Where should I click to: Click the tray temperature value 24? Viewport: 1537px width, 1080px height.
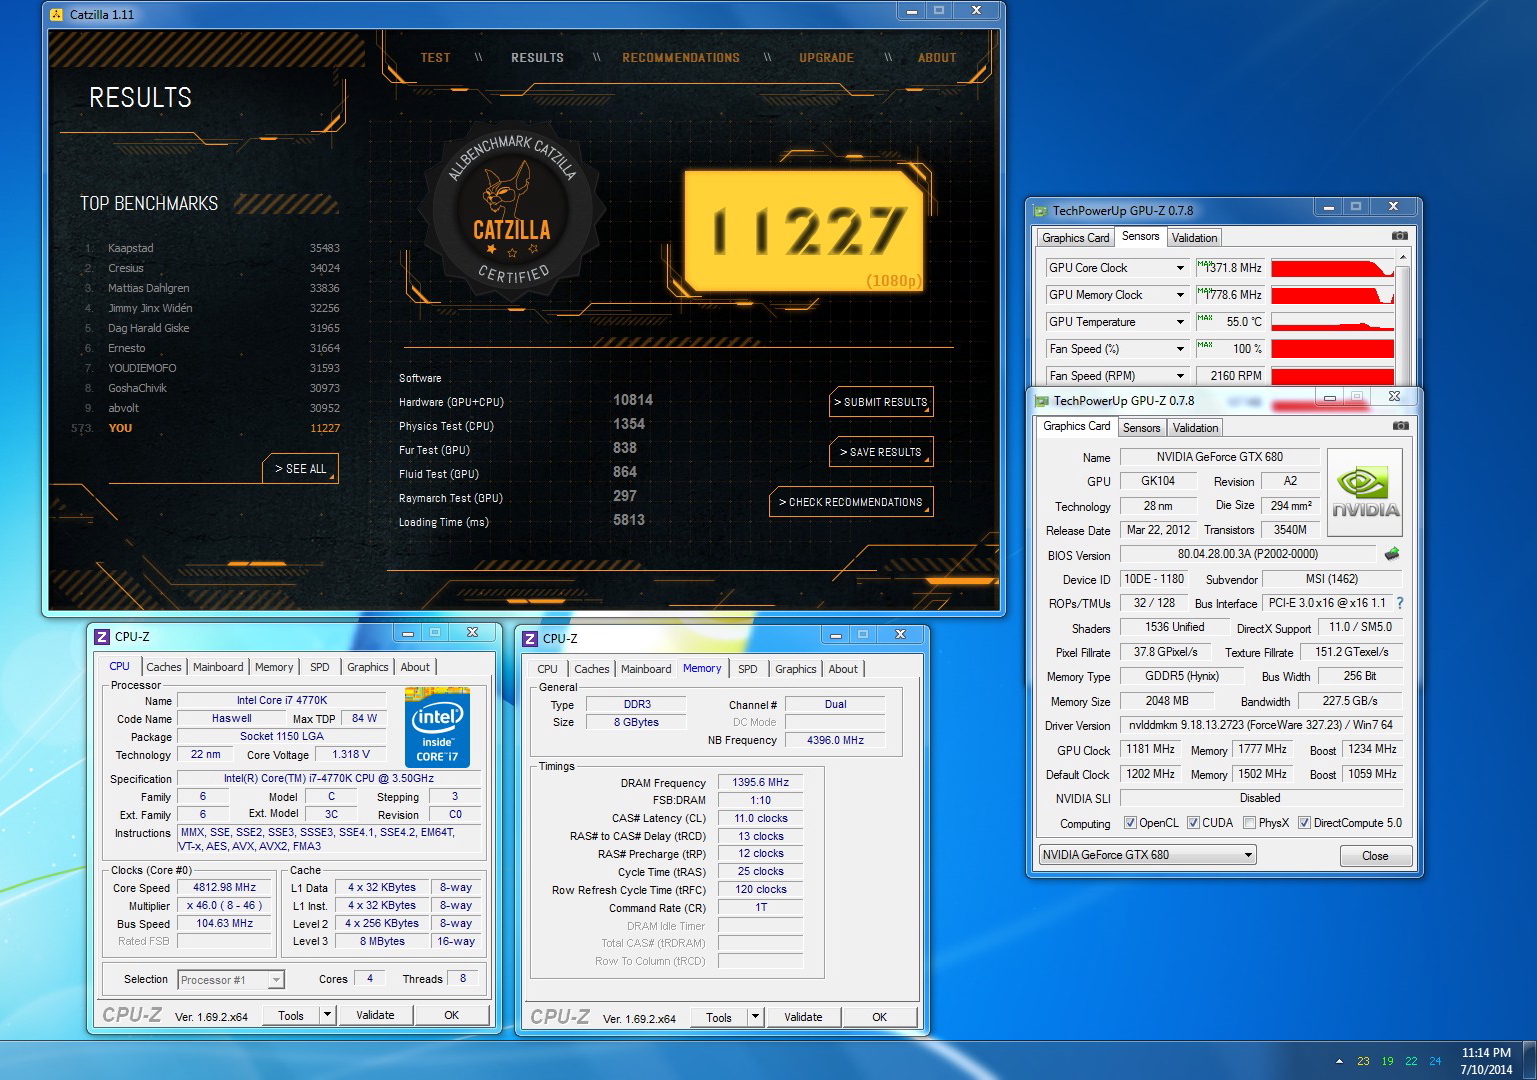coord(1435,1061)
